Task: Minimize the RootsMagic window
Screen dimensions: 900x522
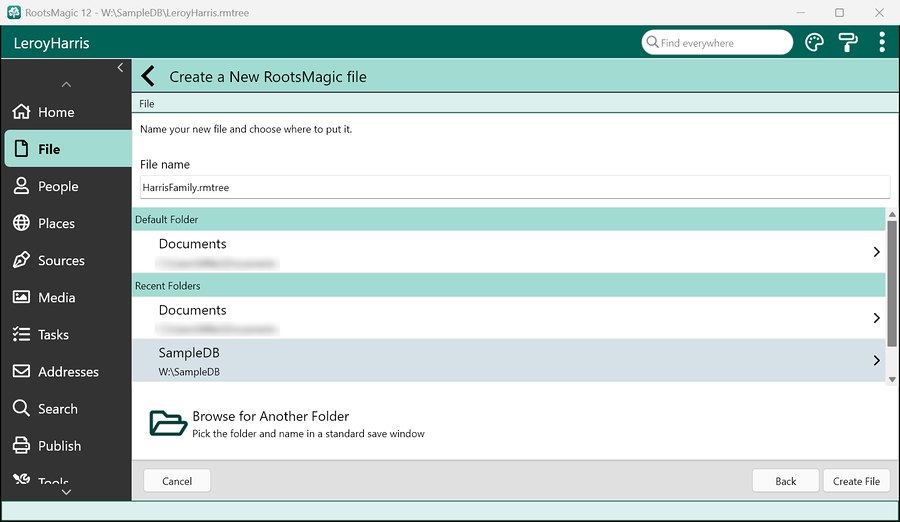Action: tap(801, 12)
